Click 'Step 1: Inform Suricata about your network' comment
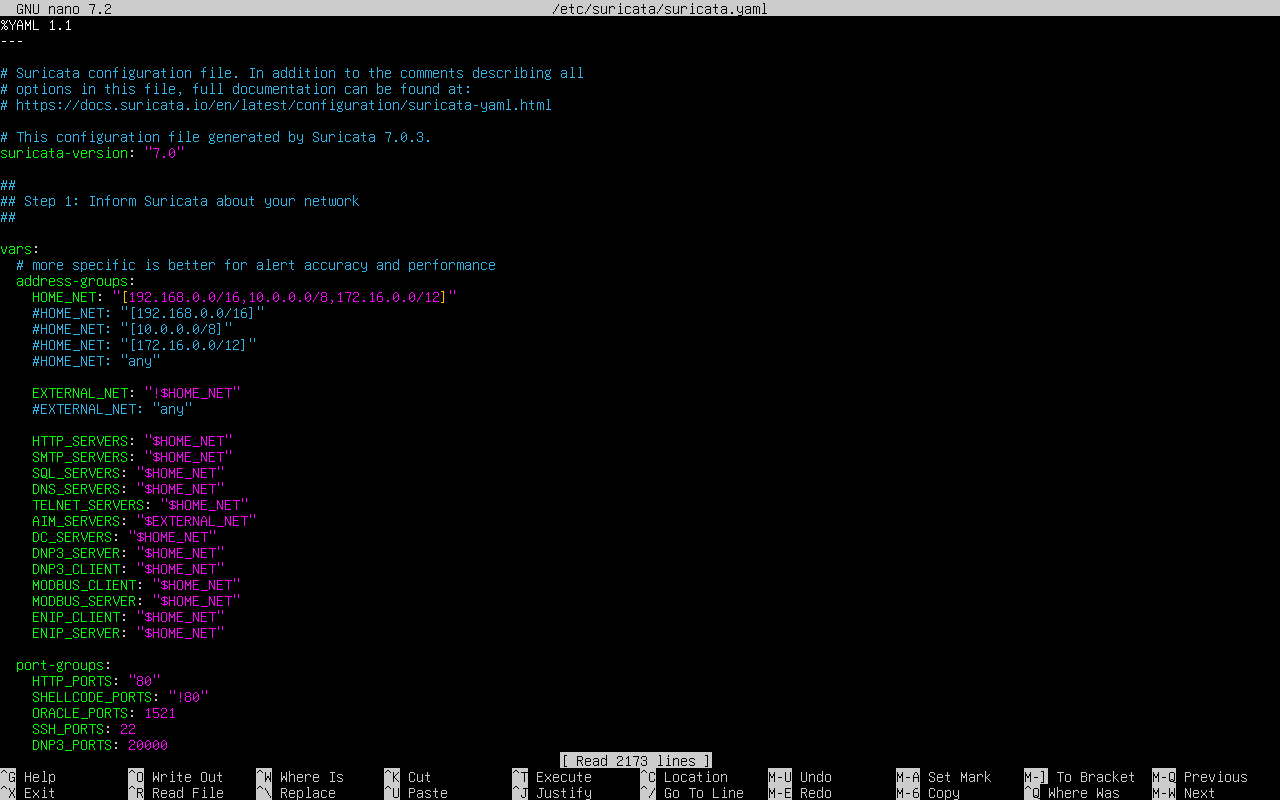The height and width of the screenshot is (800, 1280). click(180, 201)
